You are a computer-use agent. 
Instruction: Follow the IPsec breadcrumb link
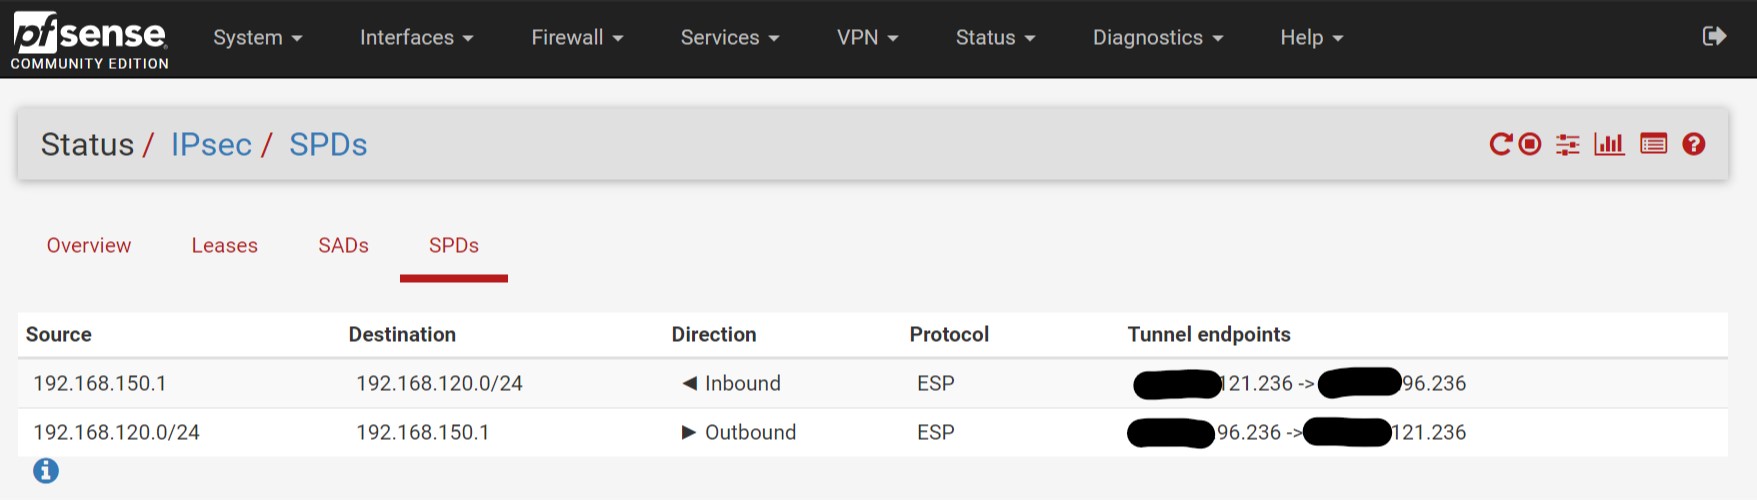click(x=211, y=145)
